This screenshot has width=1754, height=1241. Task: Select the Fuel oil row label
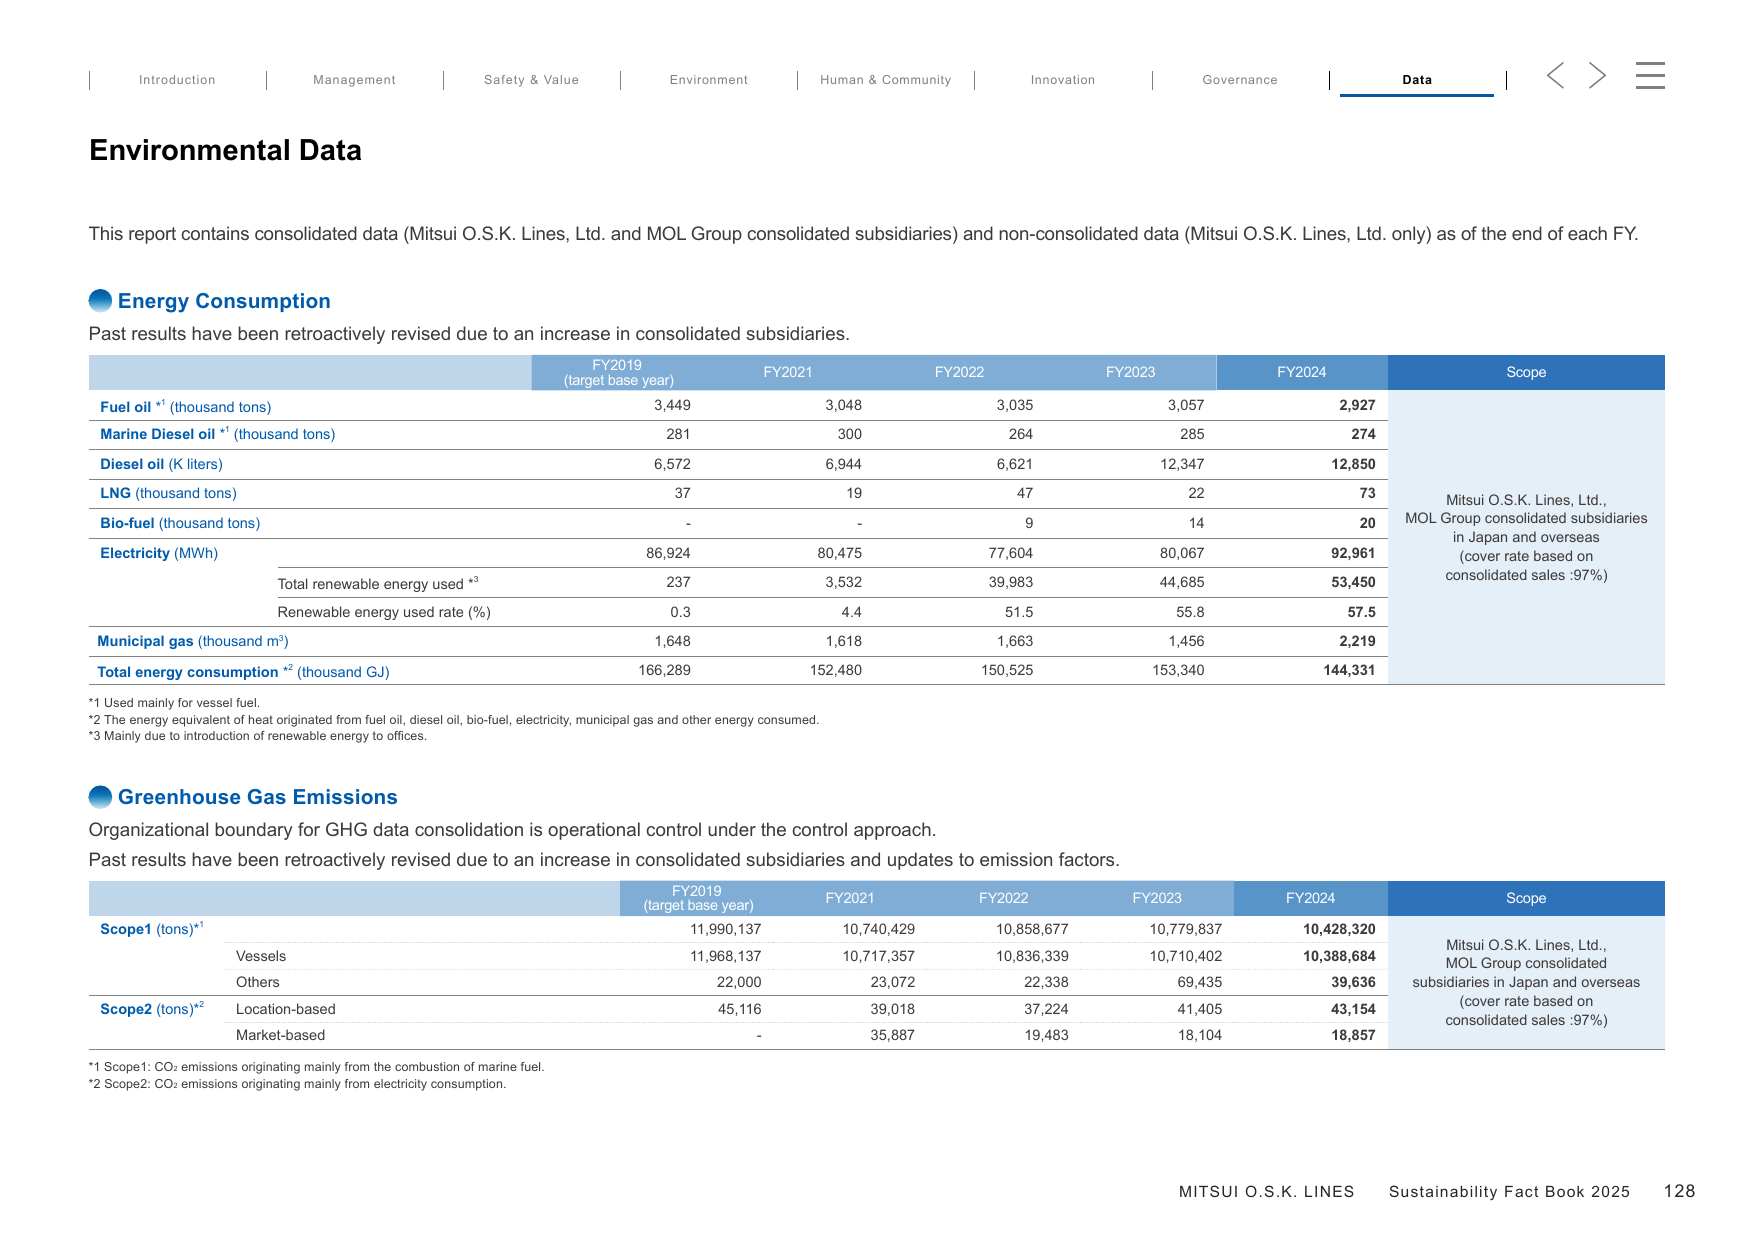click(x=186, y=406)
